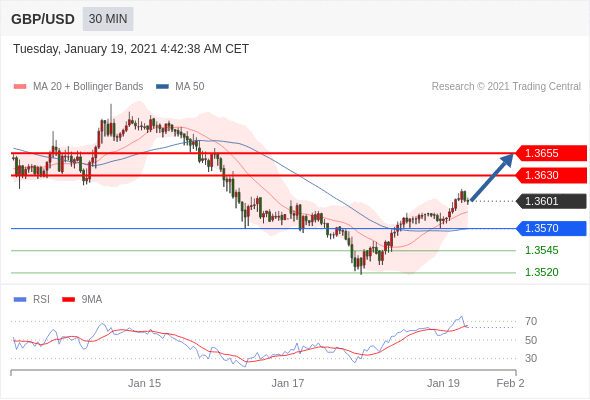
Task: Click the Research © 2021 Trading Central credit
Action: [x=506, y=87]
